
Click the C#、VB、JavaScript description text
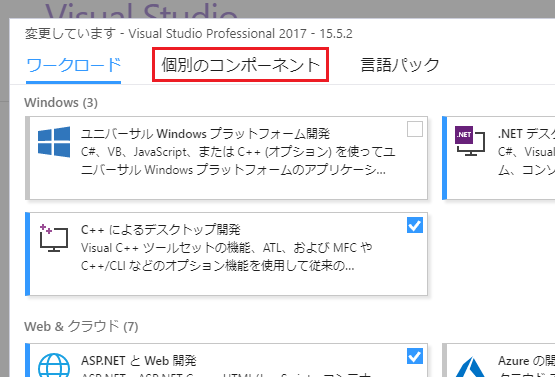click(x=238, y=161)
